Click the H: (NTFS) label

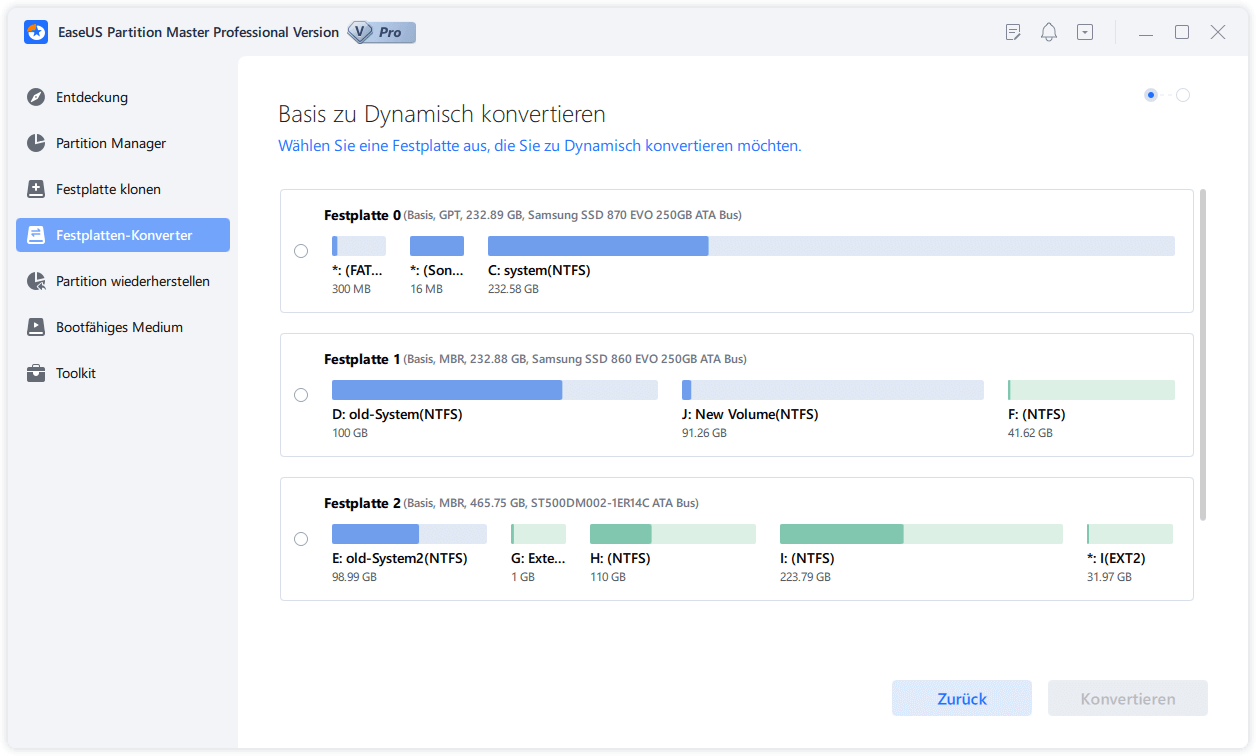pyautogui.click(x=620, y=558)
